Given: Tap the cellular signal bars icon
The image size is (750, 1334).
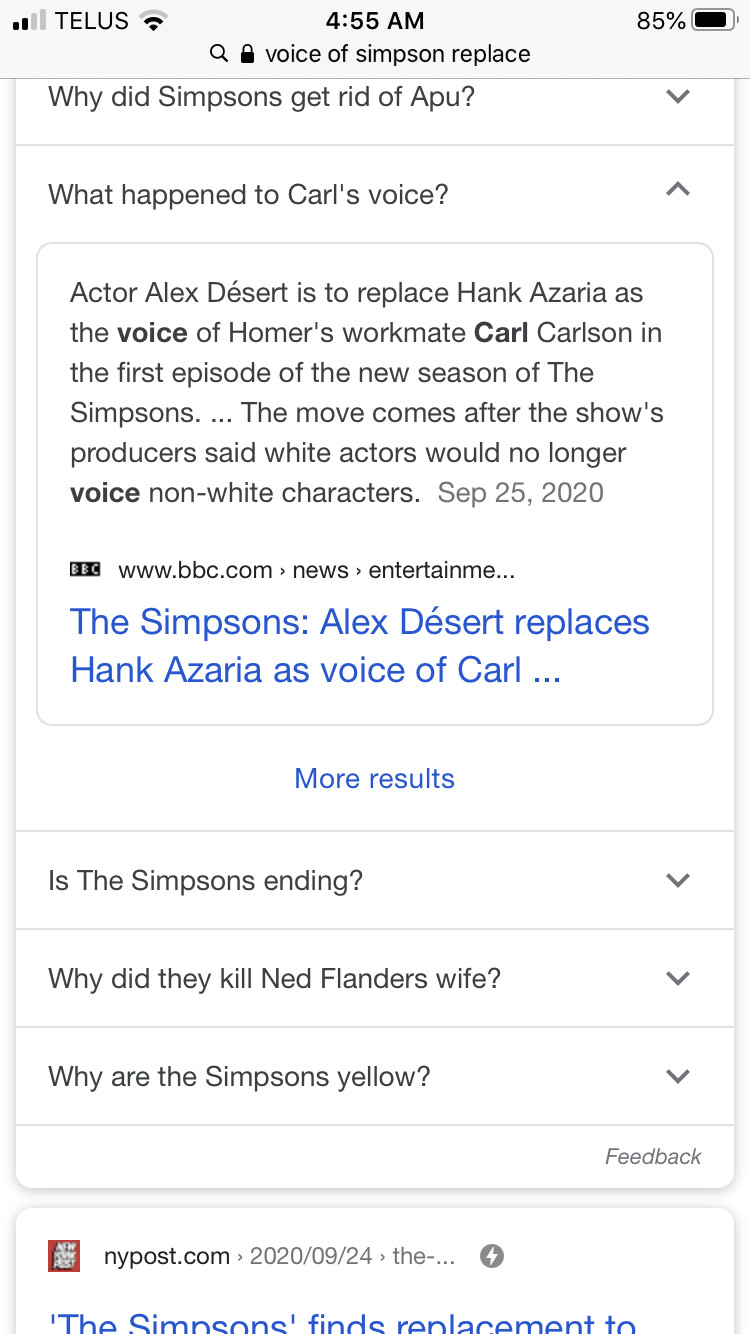Looking at the screenshot, I should 29,21.
